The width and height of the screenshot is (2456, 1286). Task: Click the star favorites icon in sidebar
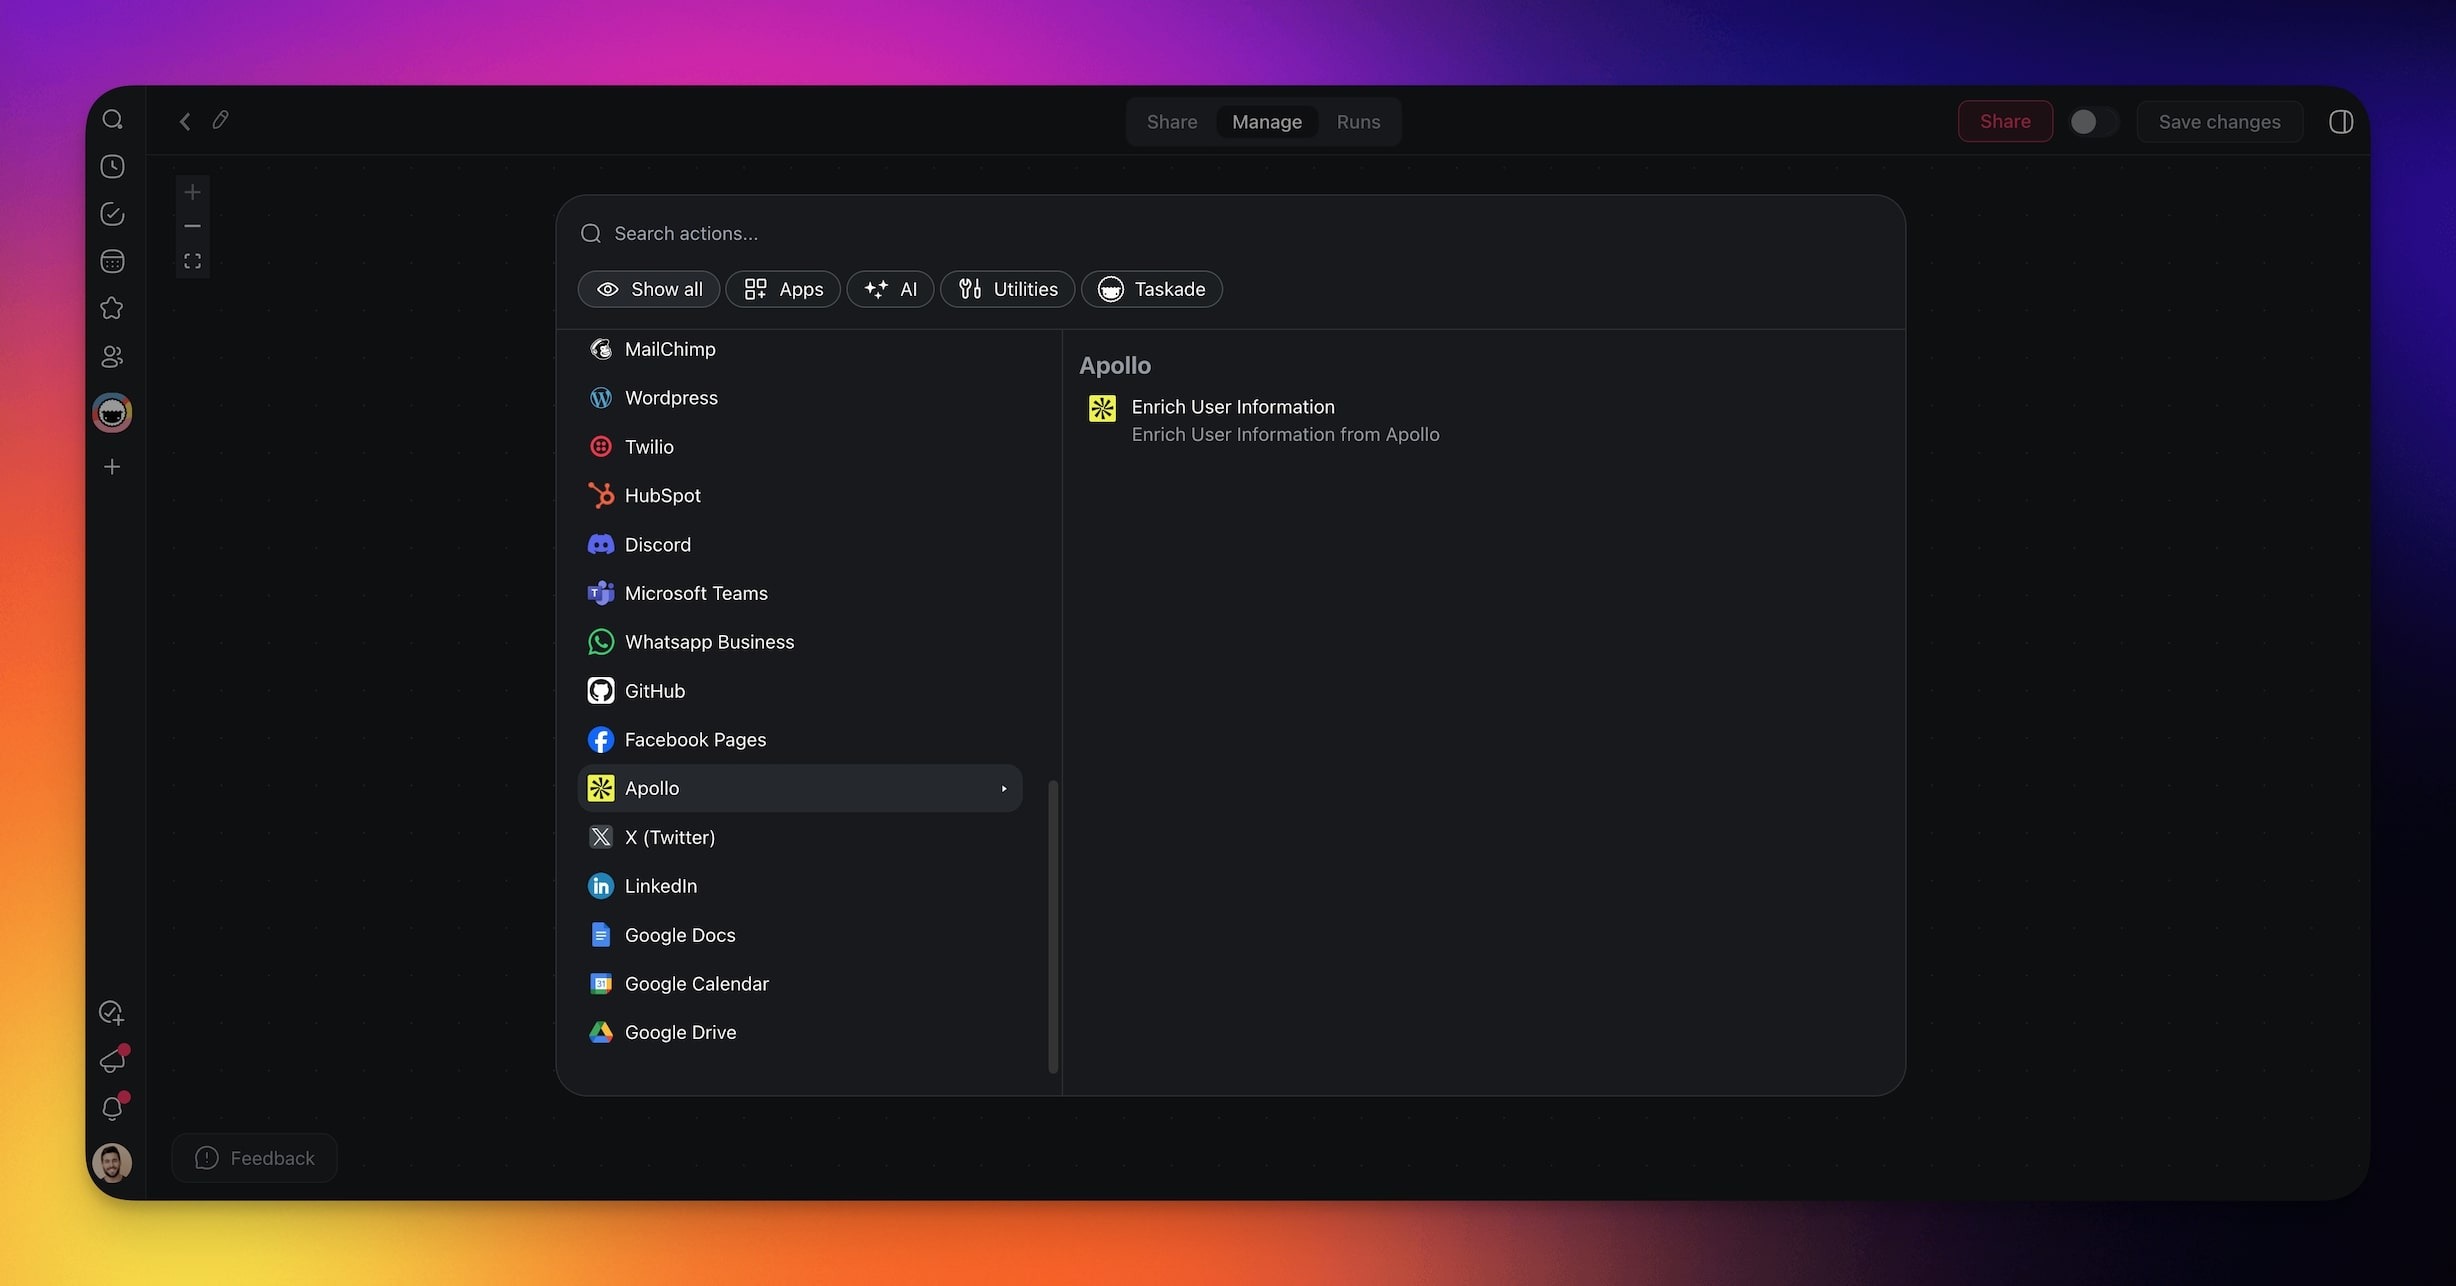tap(113, 309)
